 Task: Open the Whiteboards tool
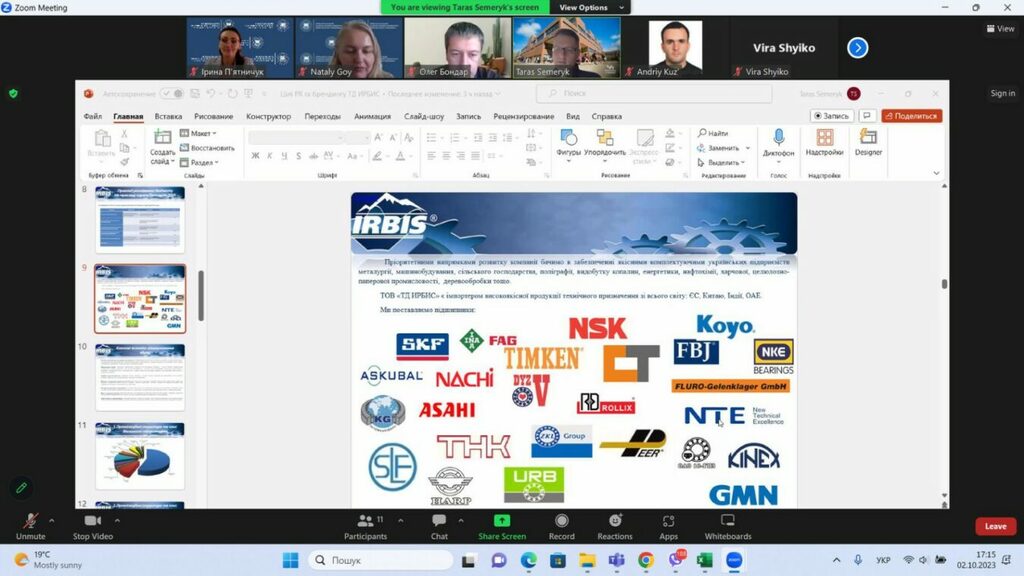point(728,522)
